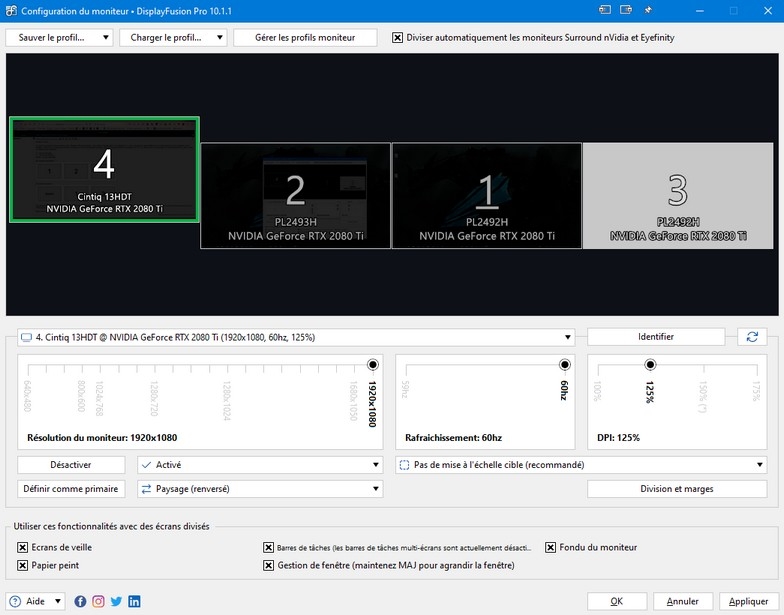Open DisplayFusion Instagram page icon
Viewport: 784px width, 615px height.
pyautogui.click(x=98, y=601)
